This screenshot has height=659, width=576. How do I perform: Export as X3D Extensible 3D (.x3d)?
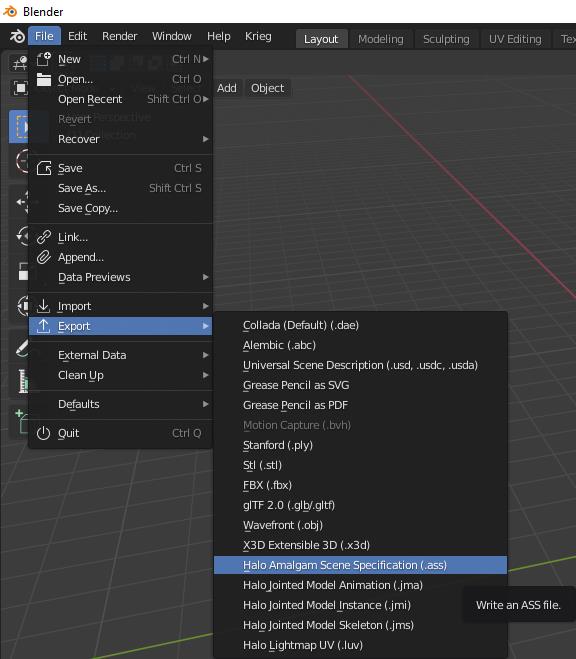click(360, 545)
